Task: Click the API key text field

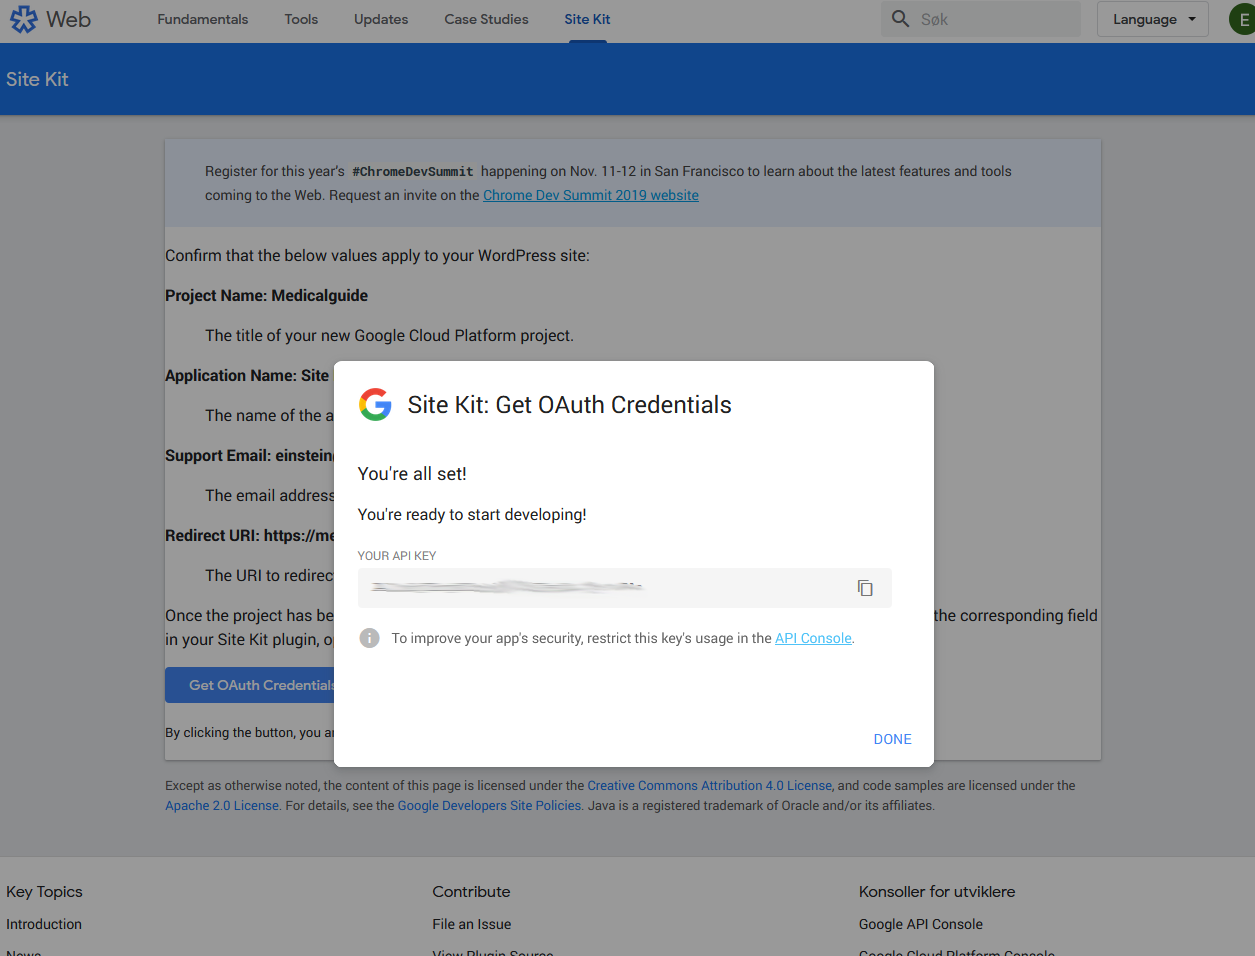Action: [624, 588]
